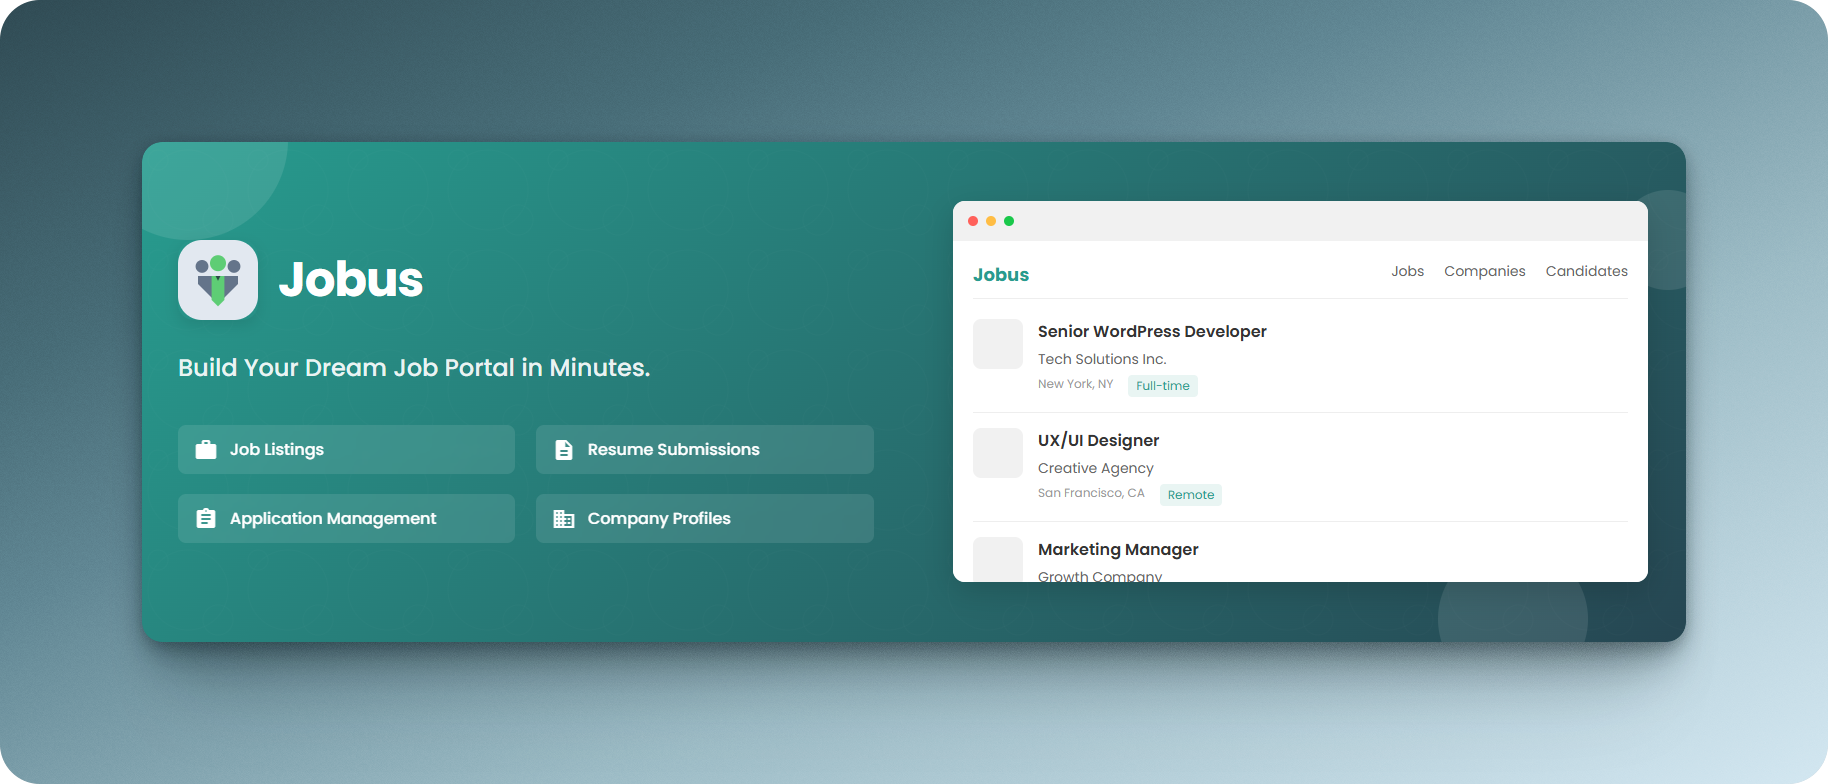The image size is (1828, 784).
Task: Click the San Francisco, CA location text
Action: click(x=1091, y=493)
